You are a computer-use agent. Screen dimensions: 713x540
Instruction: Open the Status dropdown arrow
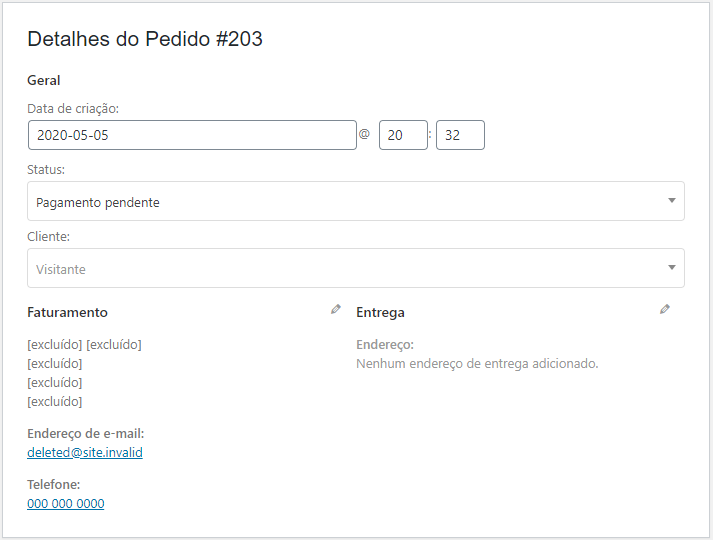point(672,200)
